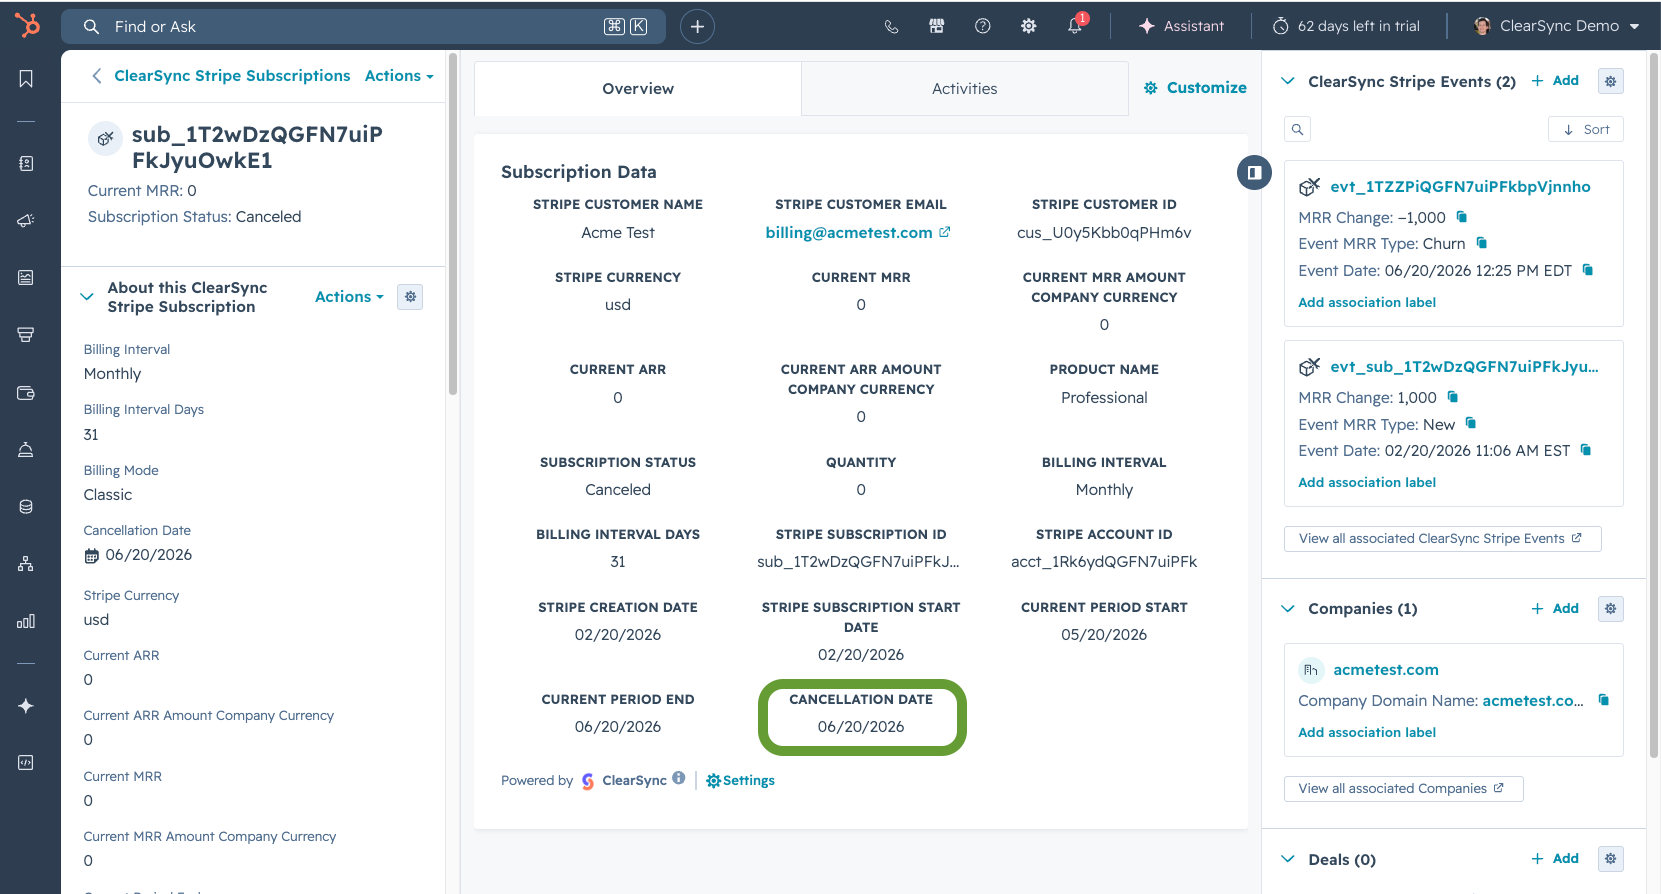This screenshot has height=894, width=1661.
Task: Open the database Data Management sidebar icon
Action: click(x=26, y=507)
